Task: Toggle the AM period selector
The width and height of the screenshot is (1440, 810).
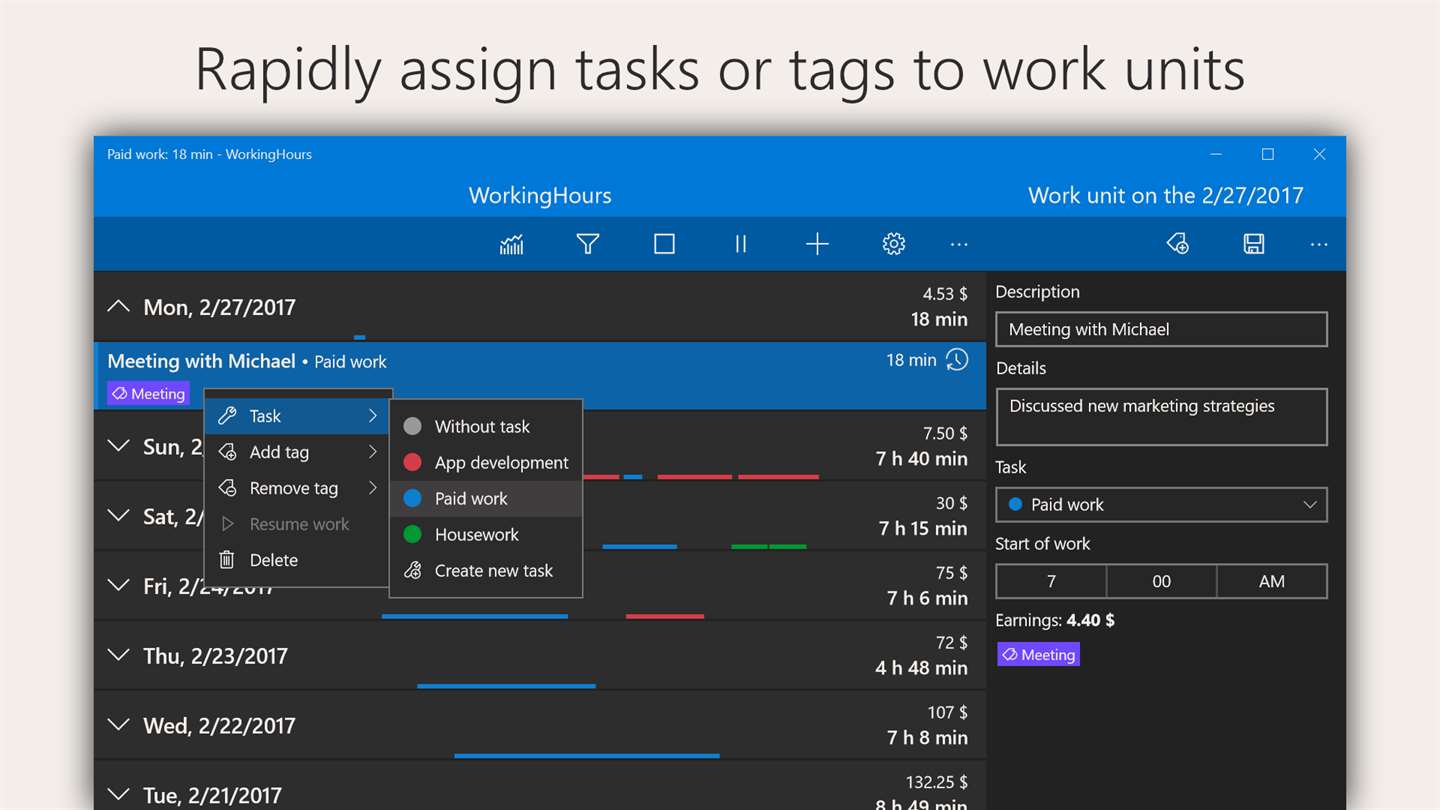Action: (1272, 581)
